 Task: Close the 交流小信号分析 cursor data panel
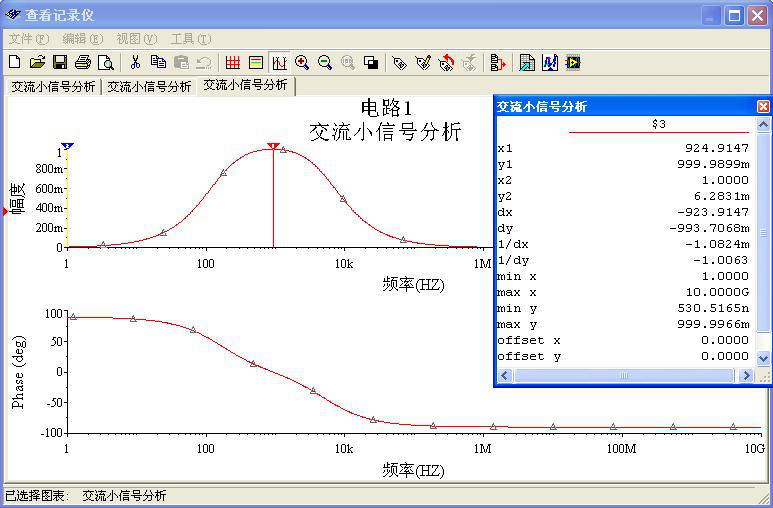pyautogui.click(x=763, y=107)
